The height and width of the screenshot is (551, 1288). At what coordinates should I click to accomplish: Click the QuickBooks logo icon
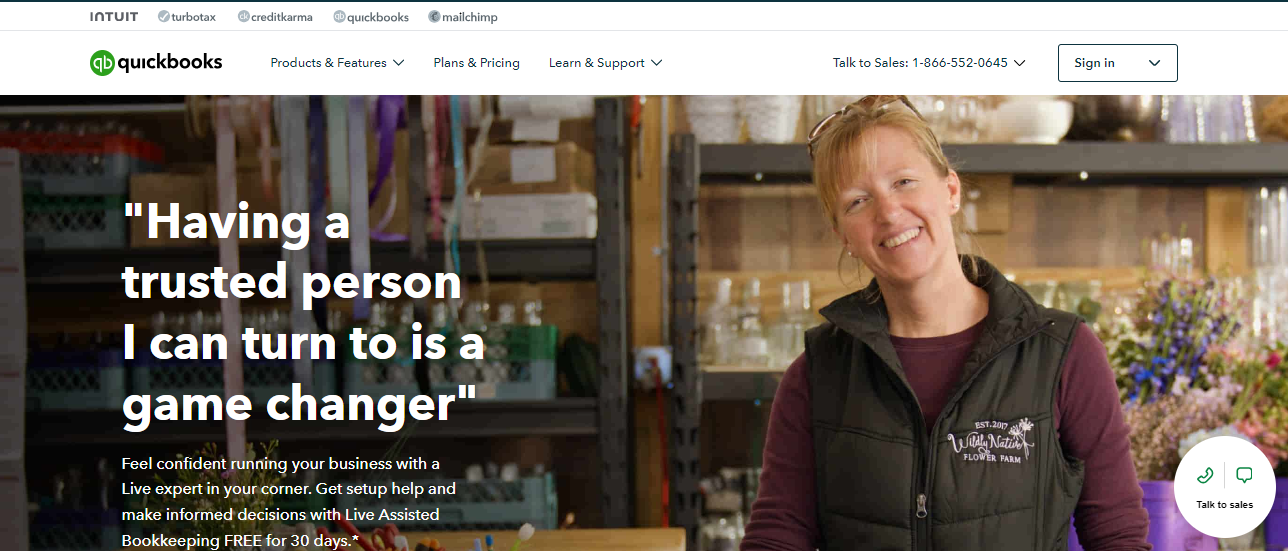102,63
